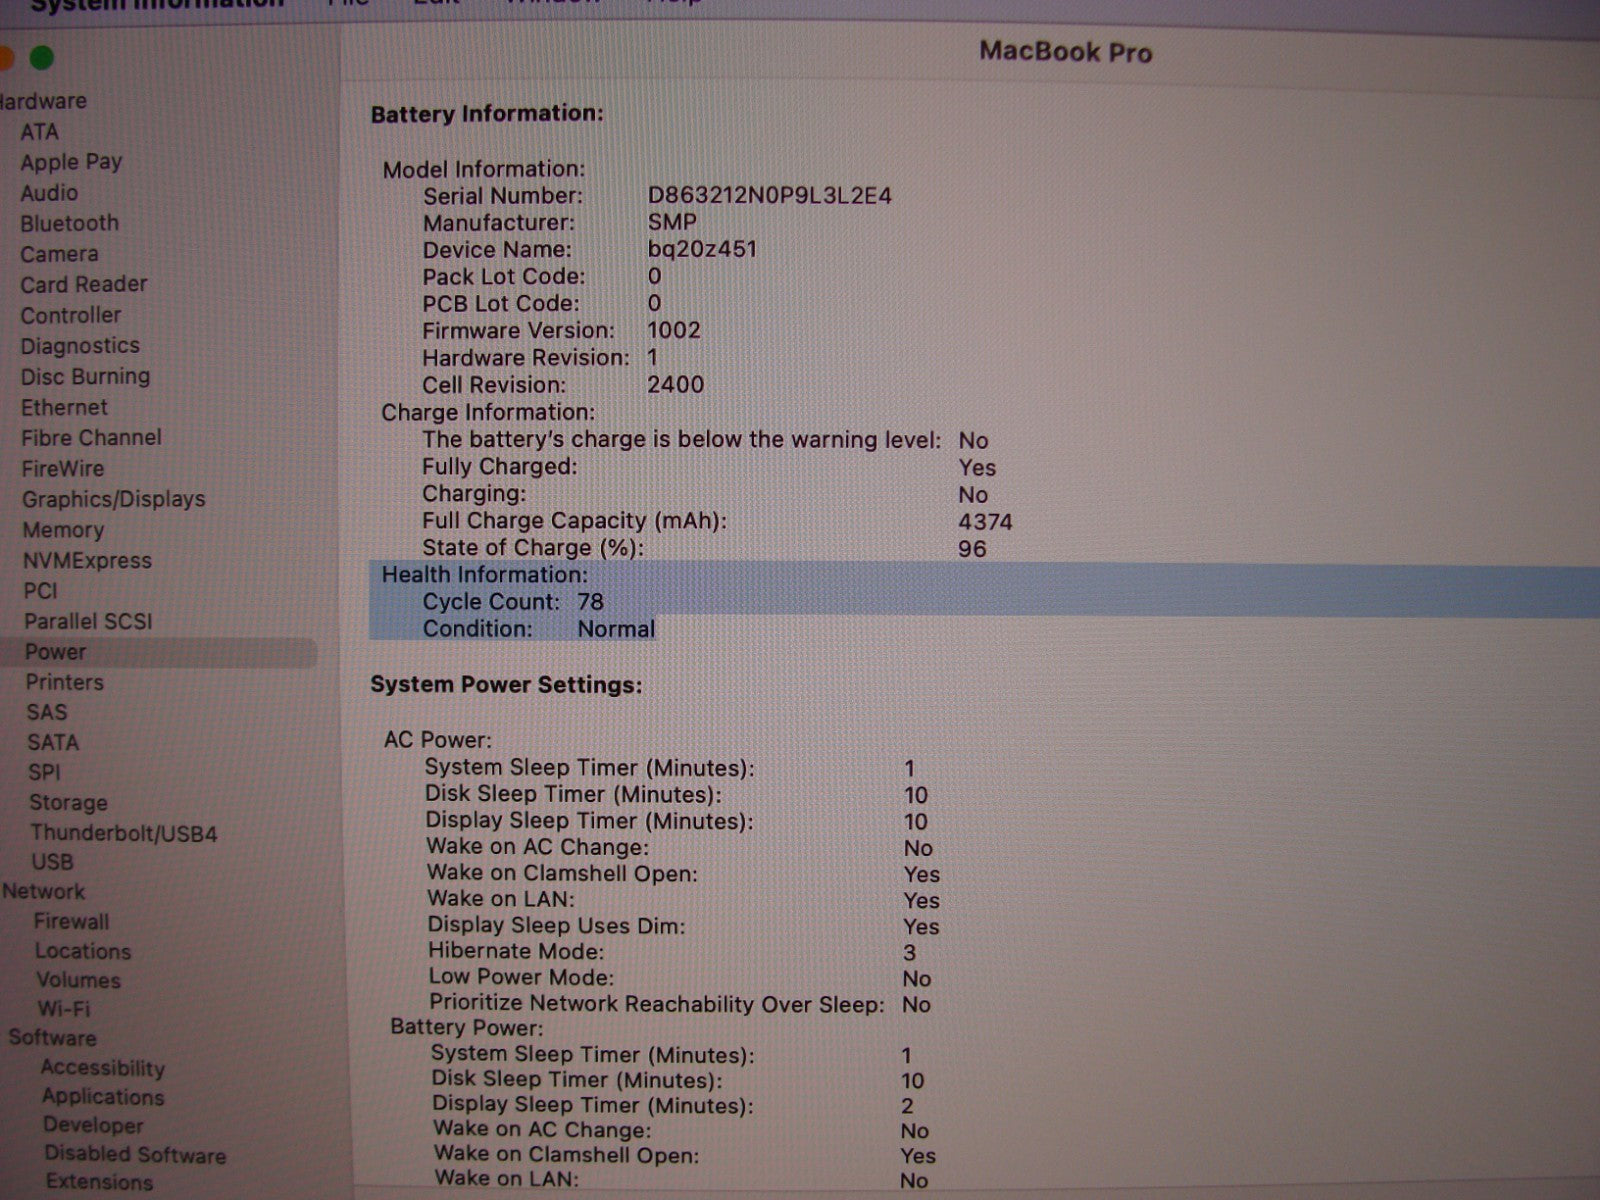Select Card Reader in the sidebar
The width and height of the screenshot is (1600, 1200).
83,285
